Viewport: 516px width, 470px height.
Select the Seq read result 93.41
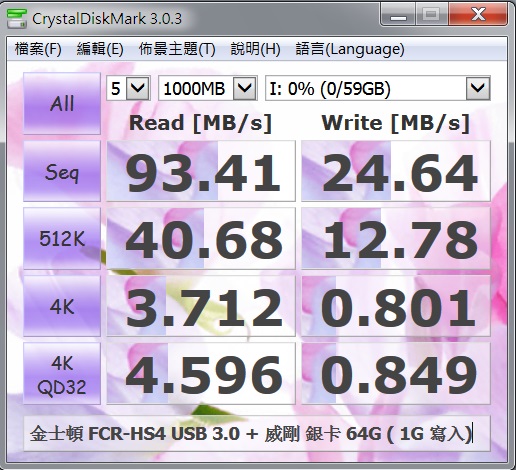click(x=201, y=171)
